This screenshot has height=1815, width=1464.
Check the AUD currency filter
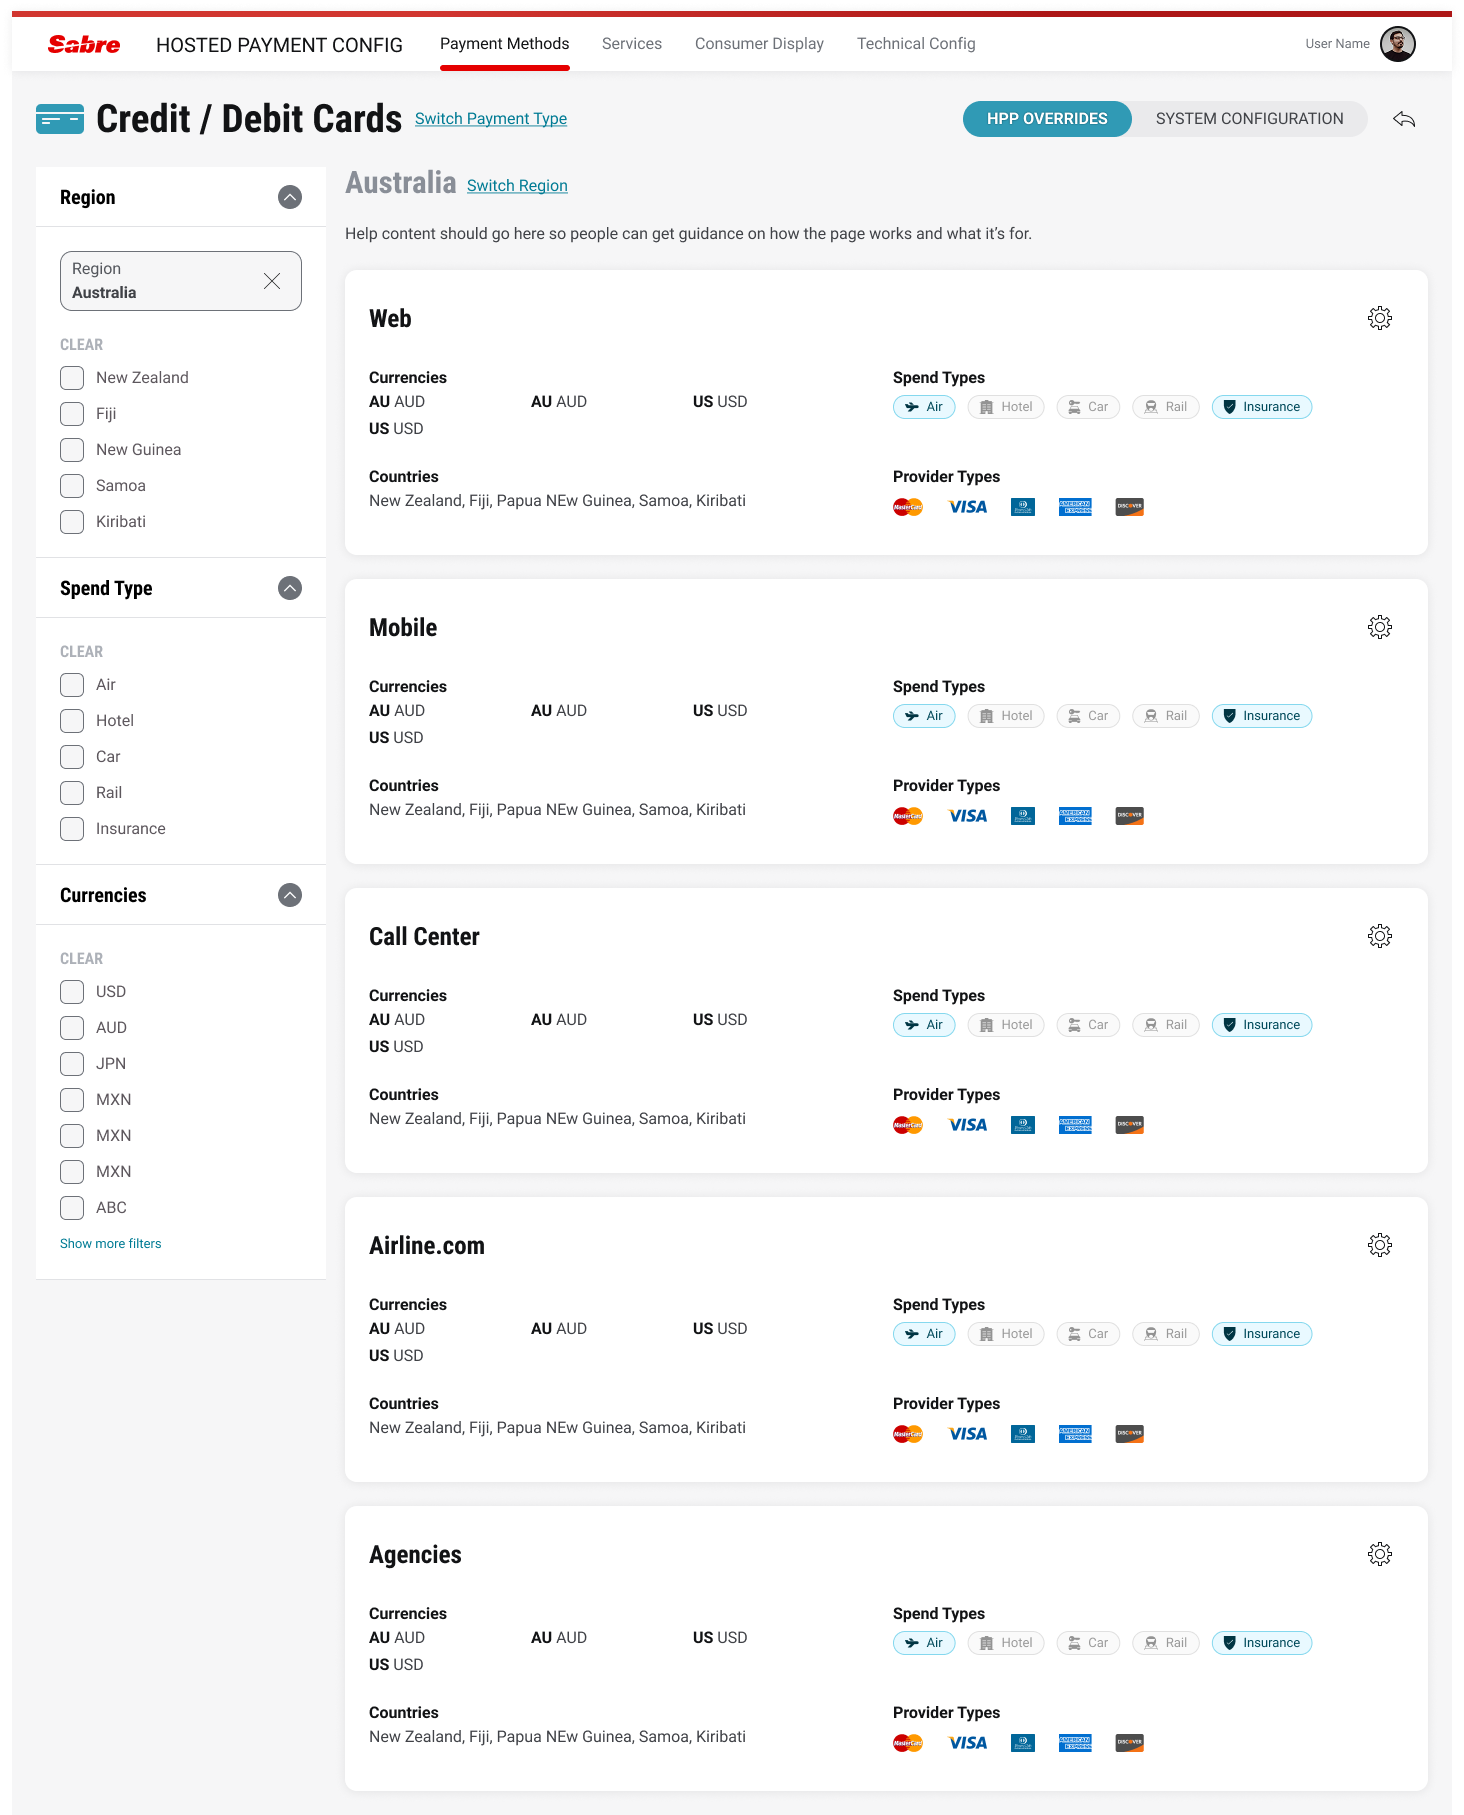(72, 1028)
